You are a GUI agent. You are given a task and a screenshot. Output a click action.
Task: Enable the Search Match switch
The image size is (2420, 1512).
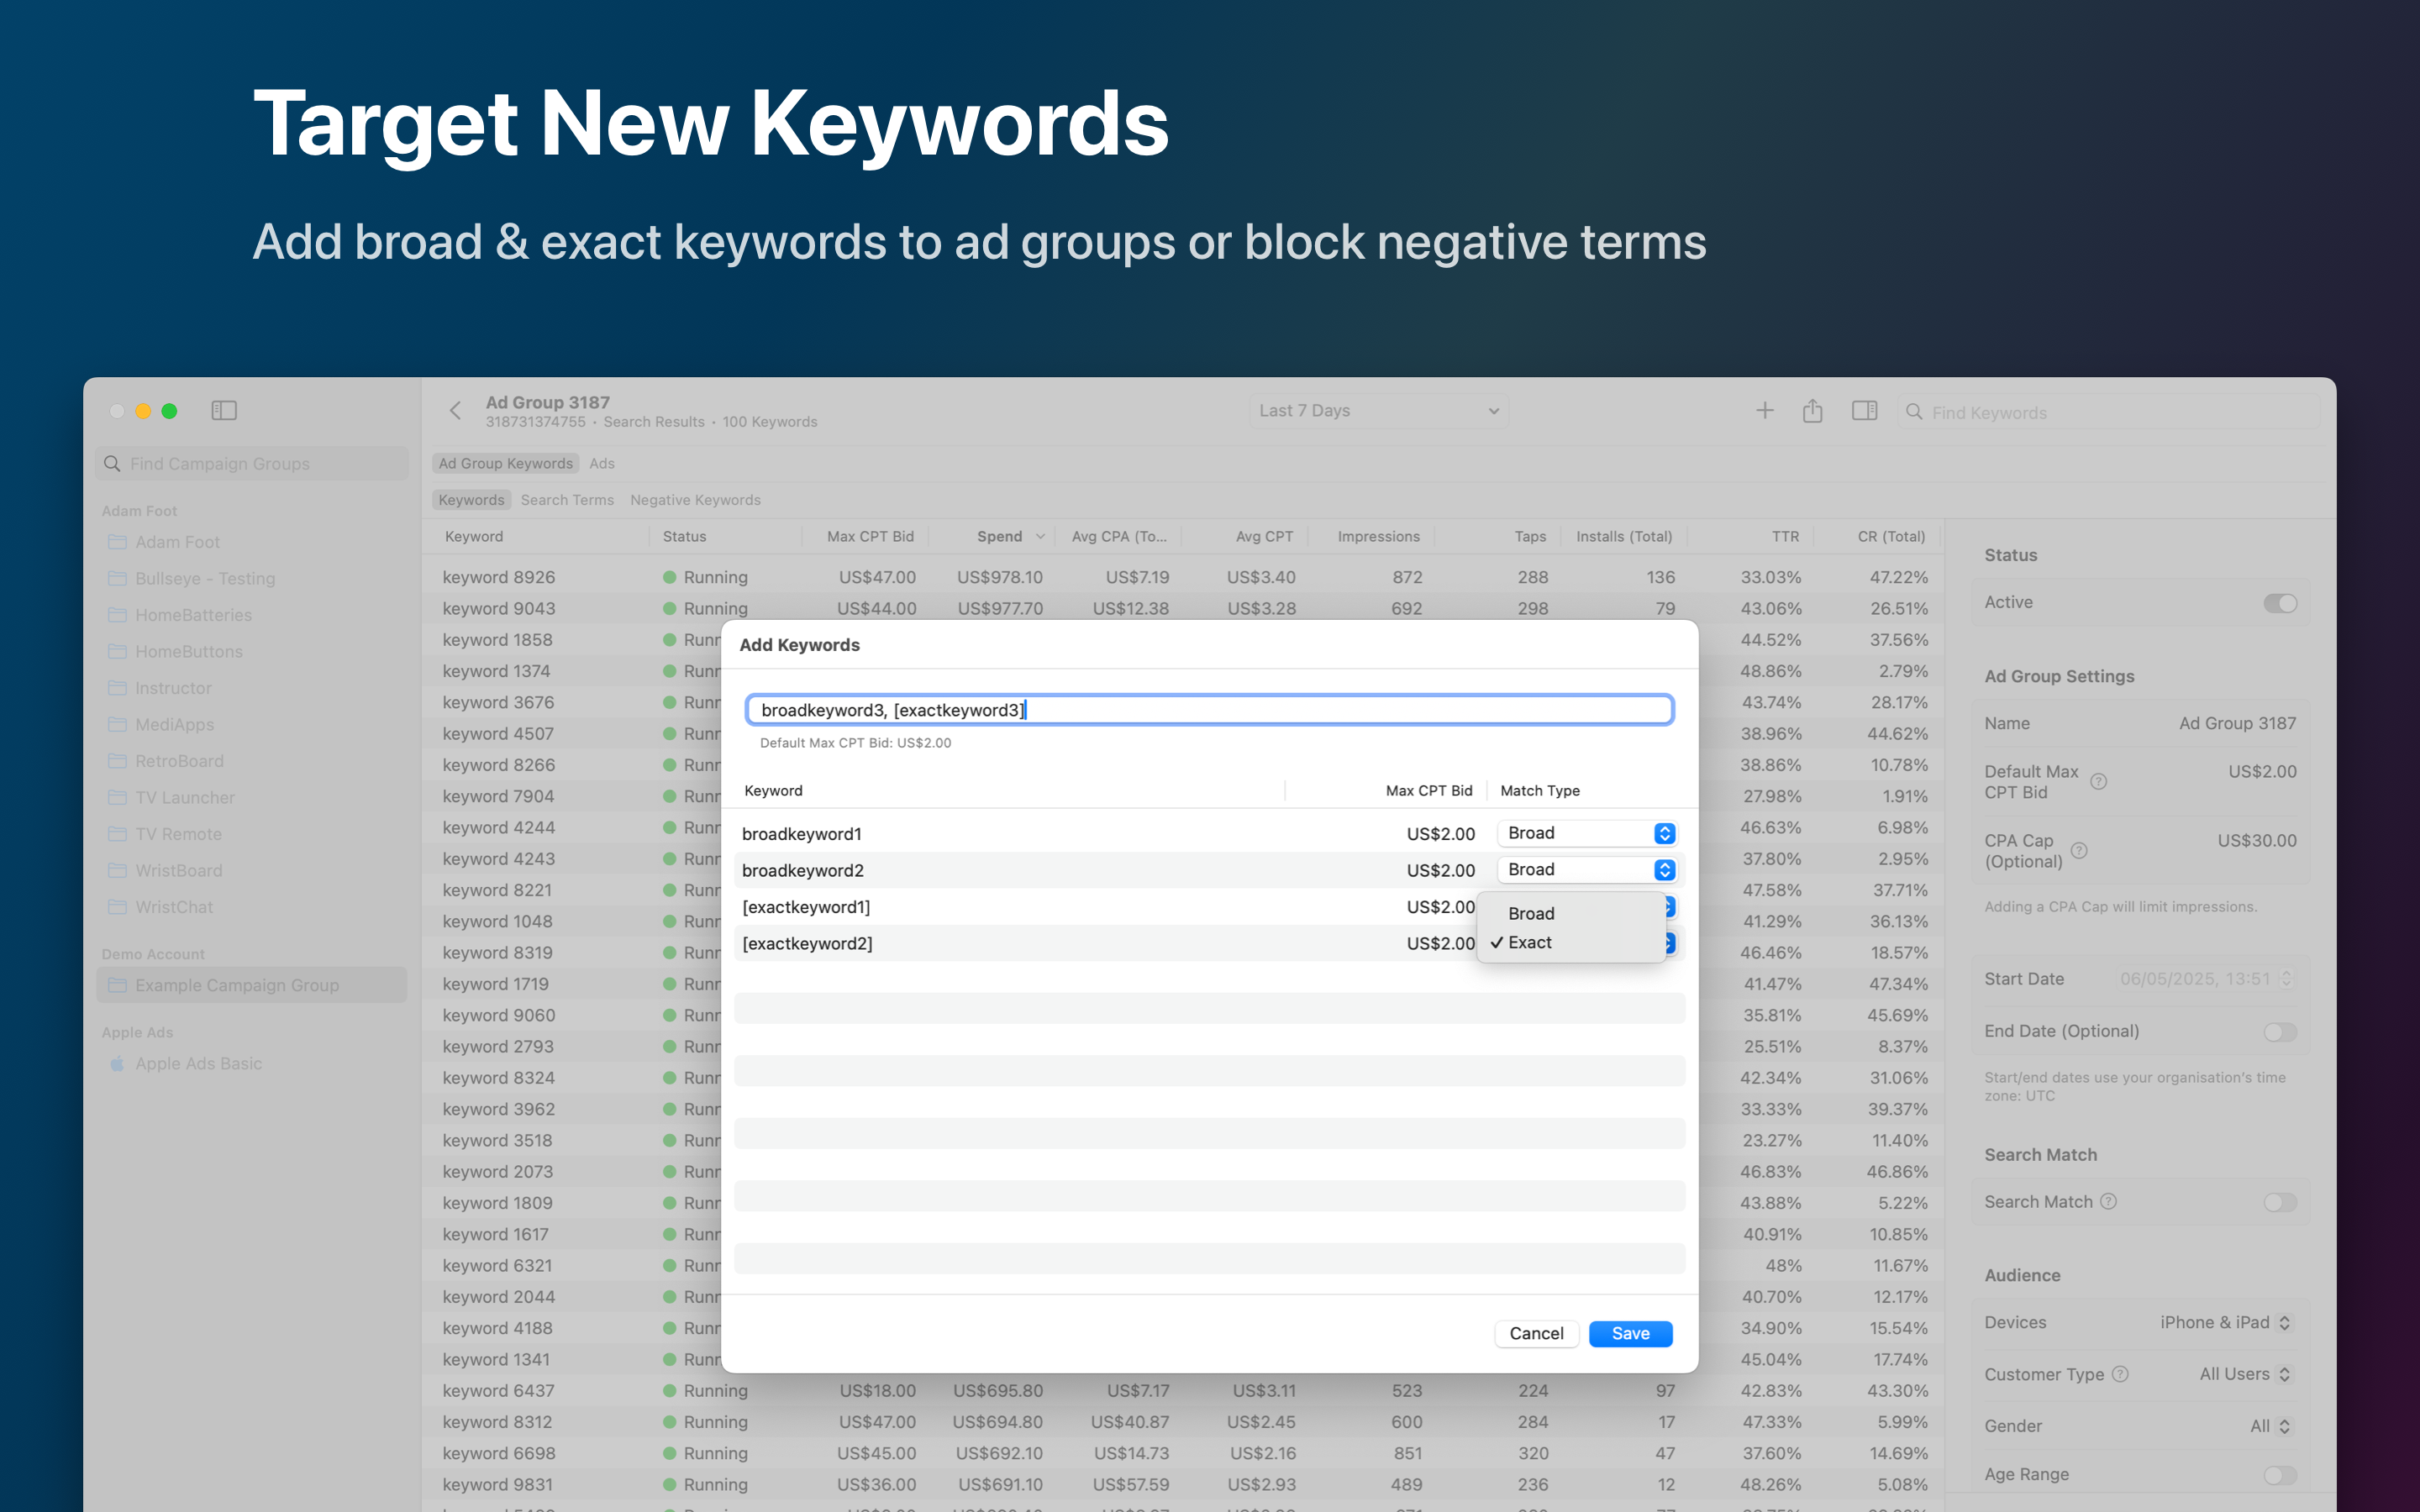2280,1202
